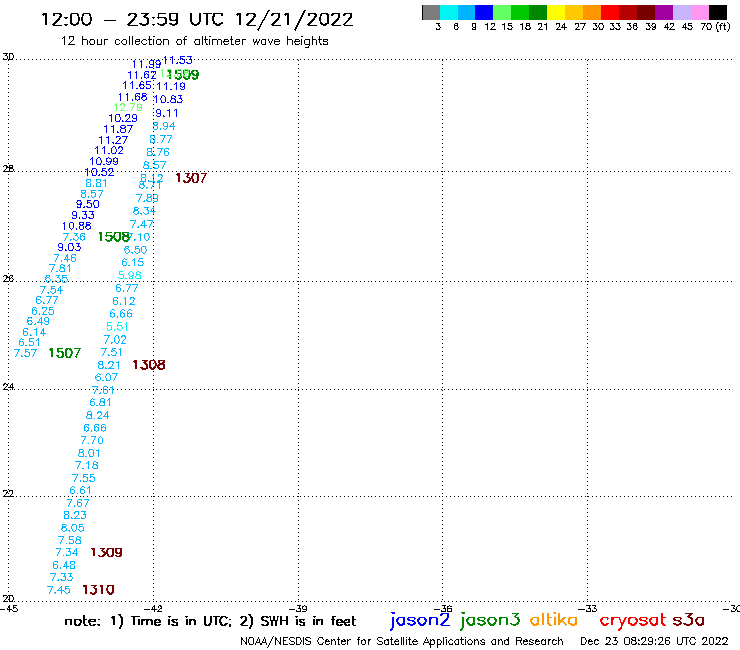The width and height of the screenshot is (740, 650).
Task: Click the wave height value '8.24'
Action: click(97, 415)
